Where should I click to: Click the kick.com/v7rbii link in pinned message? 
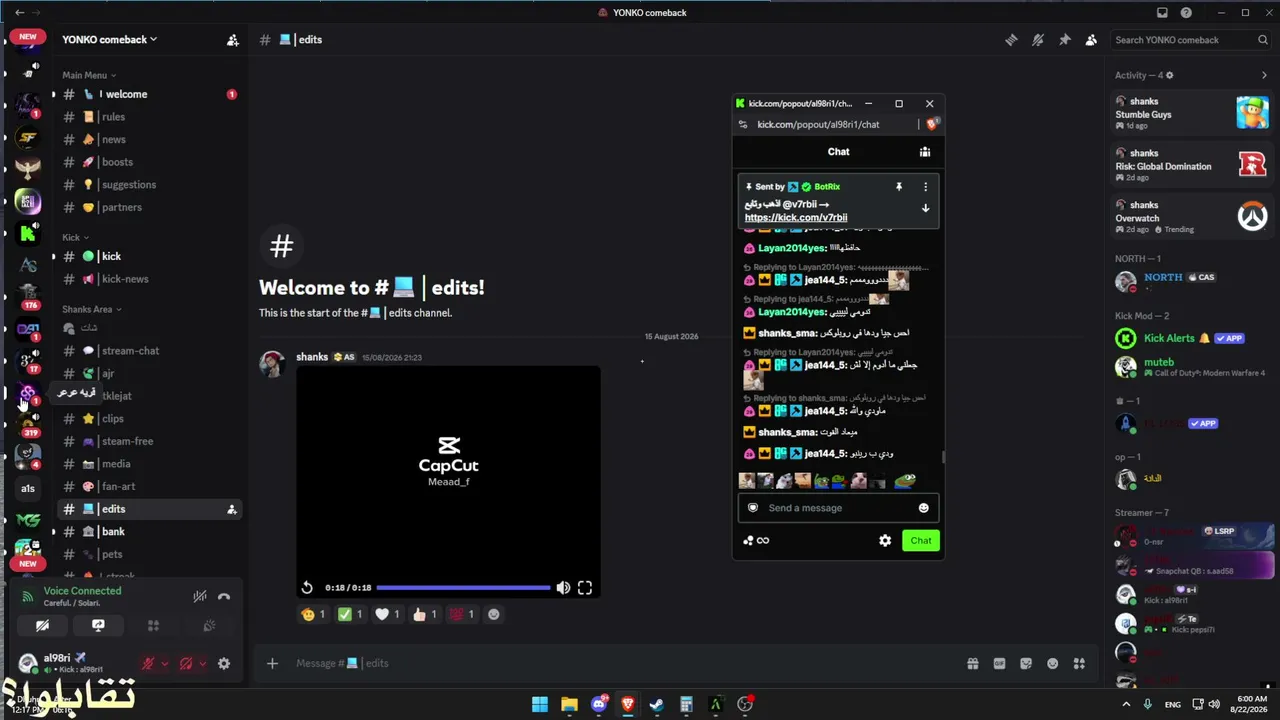[796, 217]
